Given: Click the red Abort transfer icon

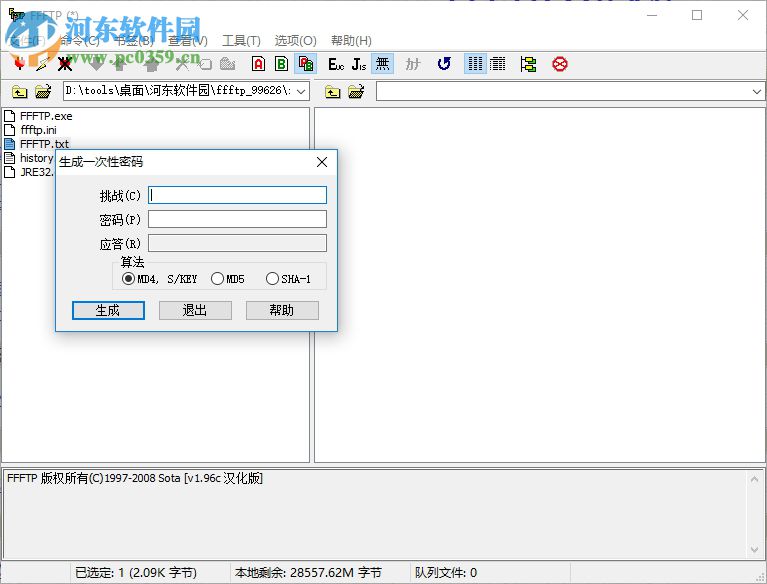Looking at the screenshot, I should 560,64.
